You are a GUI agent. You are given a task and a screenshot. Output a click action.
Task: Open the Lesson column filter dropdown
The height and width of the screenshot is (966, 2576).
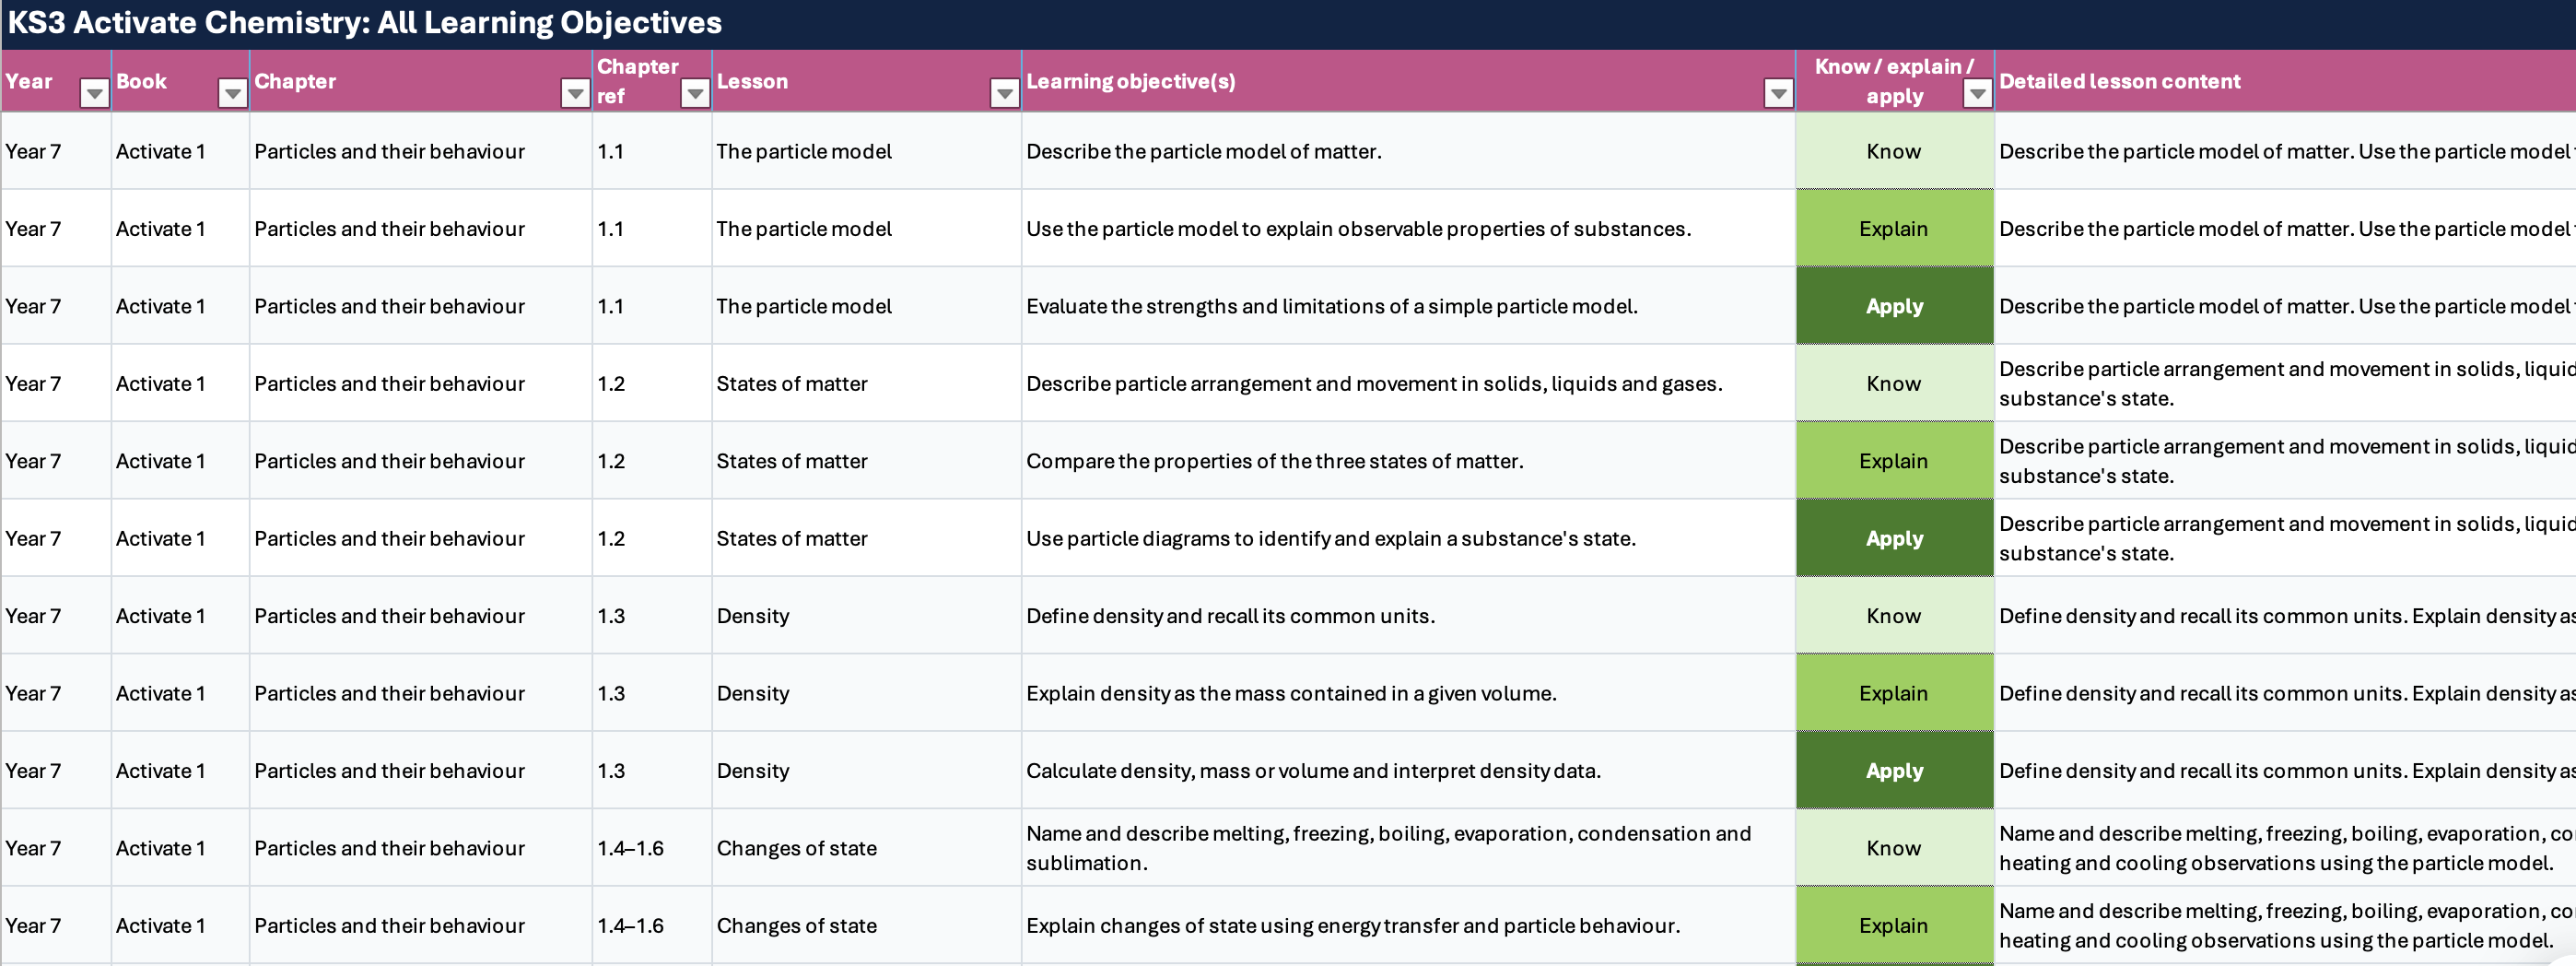click(1005, 94)
